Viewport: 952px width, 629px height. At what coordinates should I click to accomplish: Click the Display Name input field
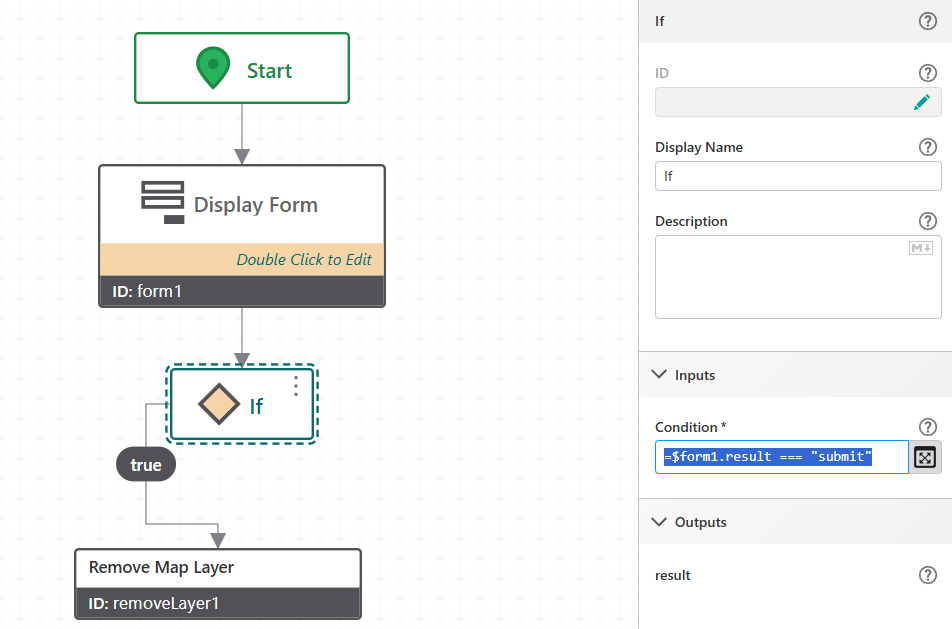[798, 176]
